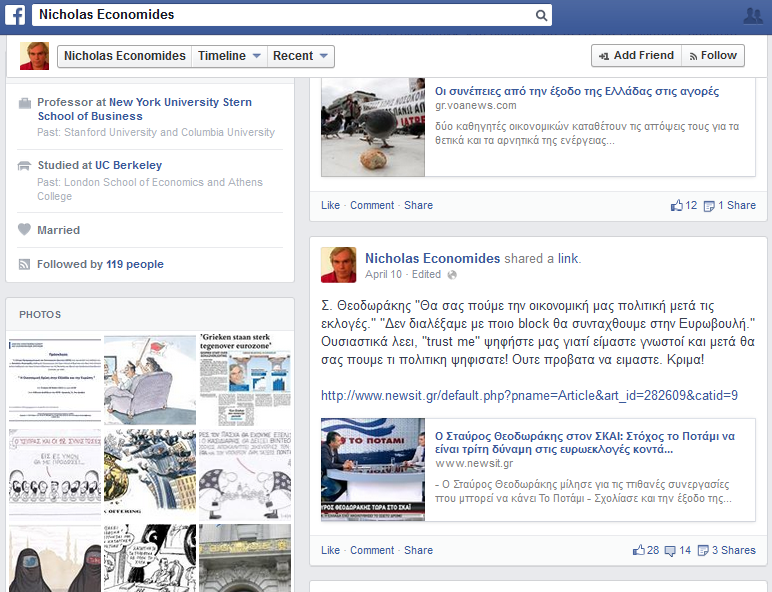Image resolution: width=772 pixels, height=592 pixels.
Task: Click the globe privacy icon beside Edited
Action: click(452, 275)
